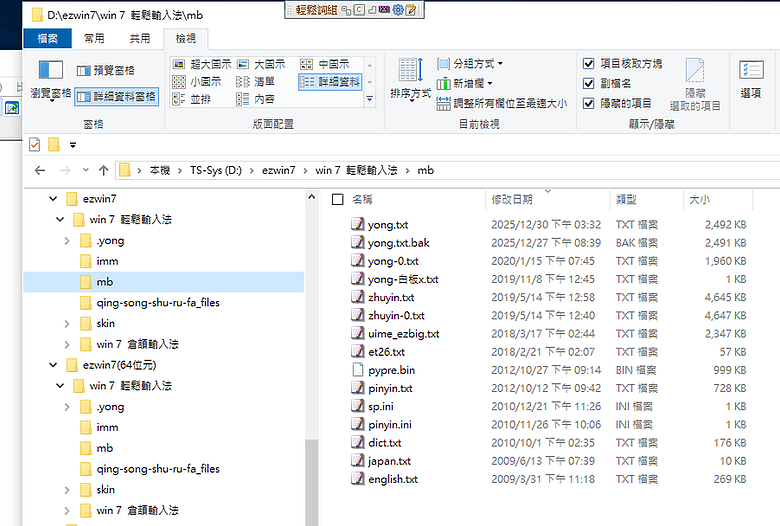Switch layout to 中圖示

coord(325,64)
